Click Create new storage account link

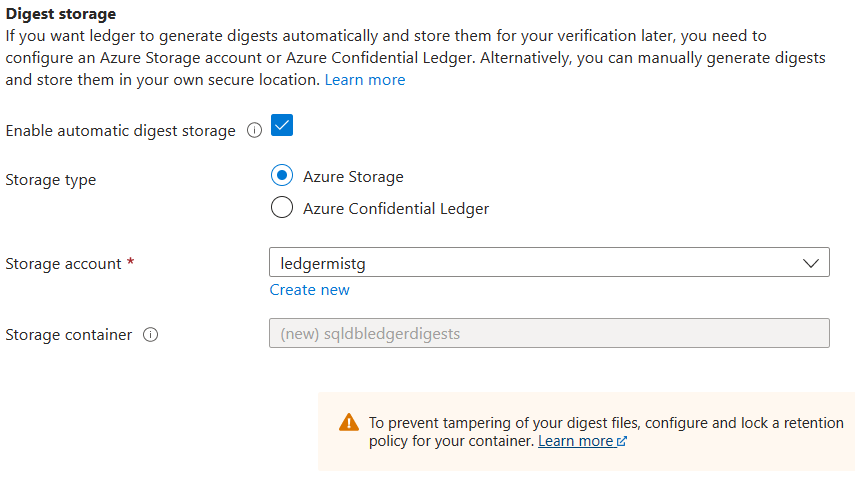(x=309, y=290)
